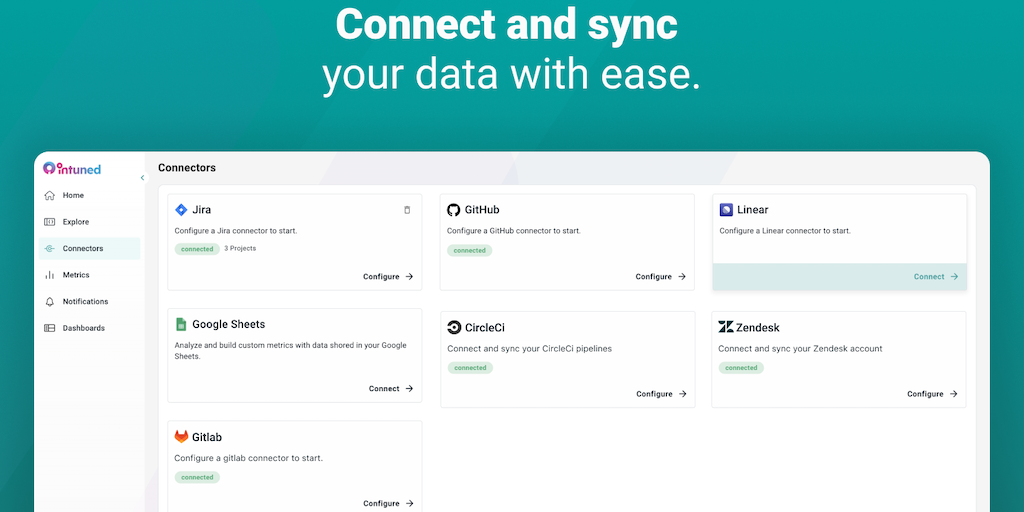
Task: Click the arrow on Google Sheets' Connect
Action: tap(409, 389)
